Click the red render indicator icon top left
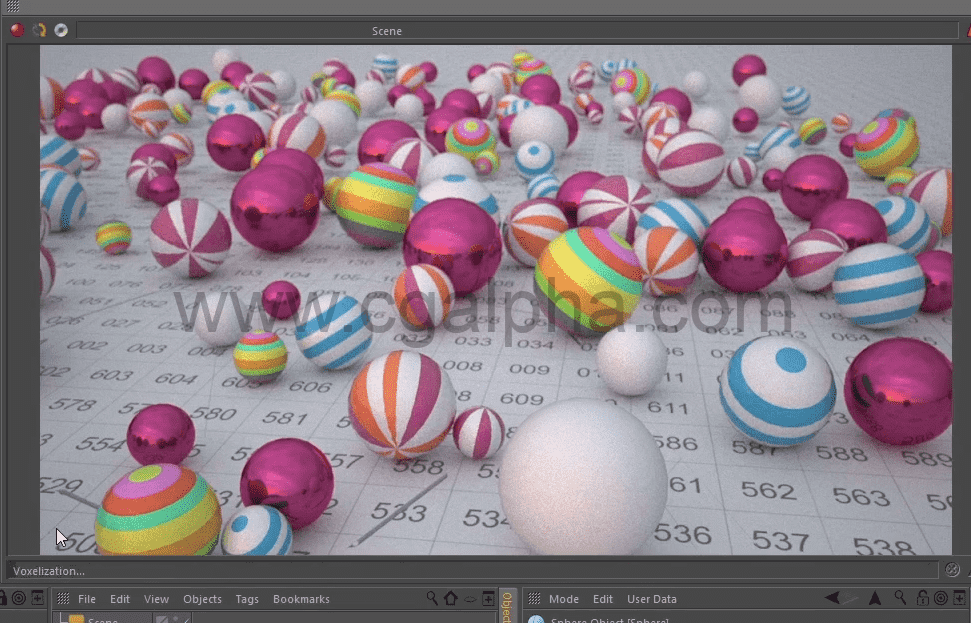Viewport: 971px width, 623px height. [x=15, y=31]
